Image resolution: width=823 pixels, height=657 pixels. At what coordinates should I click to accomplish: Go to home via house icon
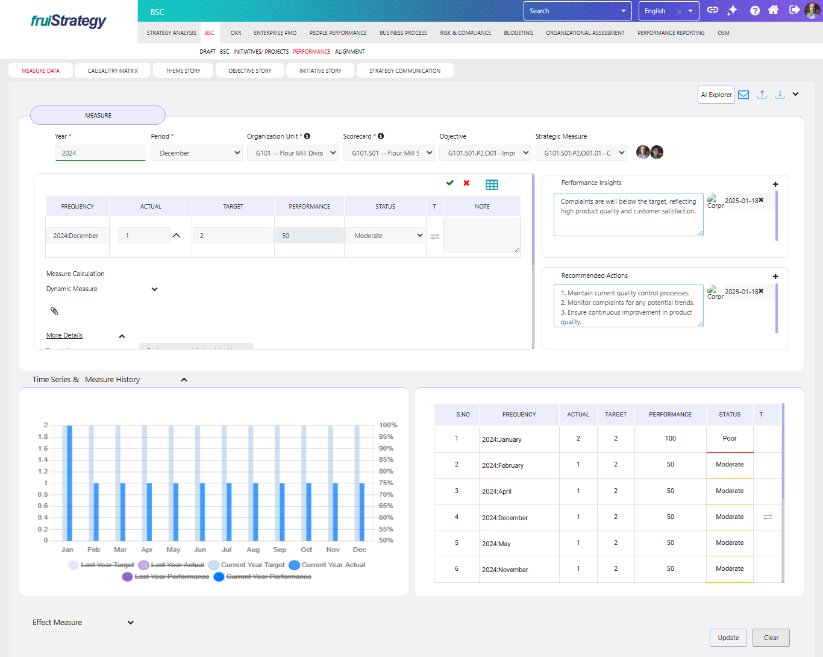pos(773,10)
